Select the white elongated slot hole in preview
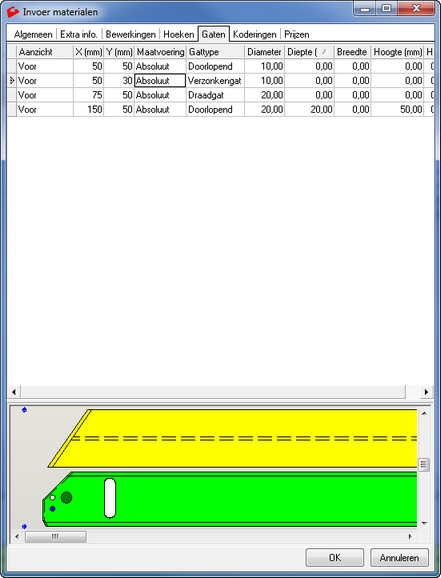 [x=110, y=498]
